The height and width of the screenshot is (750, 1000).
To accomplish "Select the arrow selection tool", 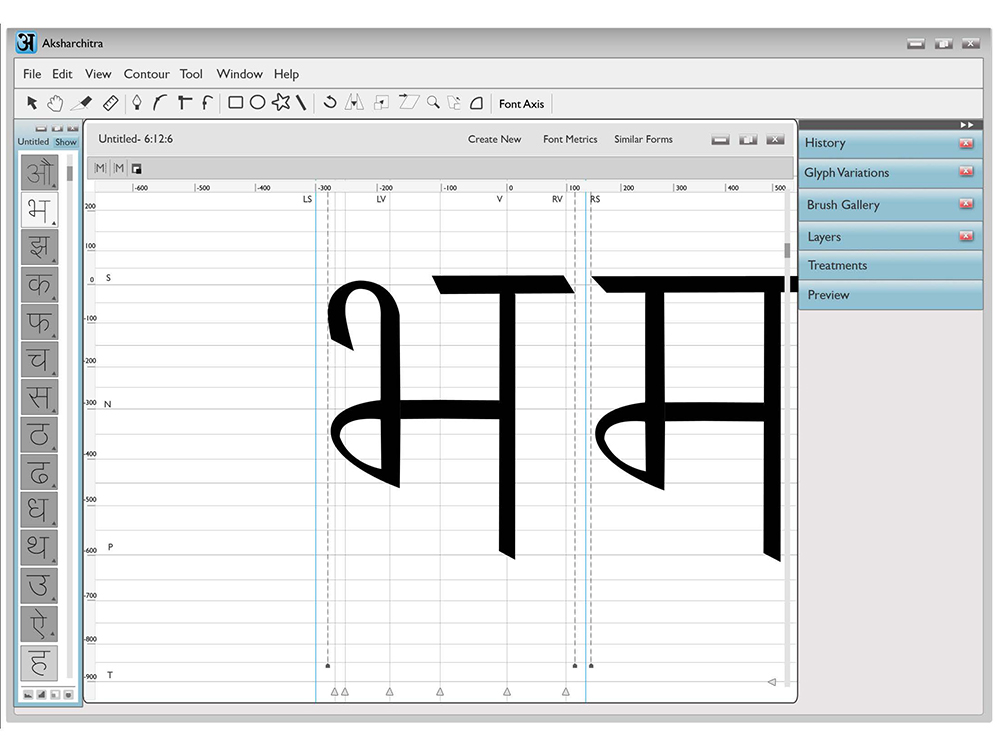I will point(32,103).
